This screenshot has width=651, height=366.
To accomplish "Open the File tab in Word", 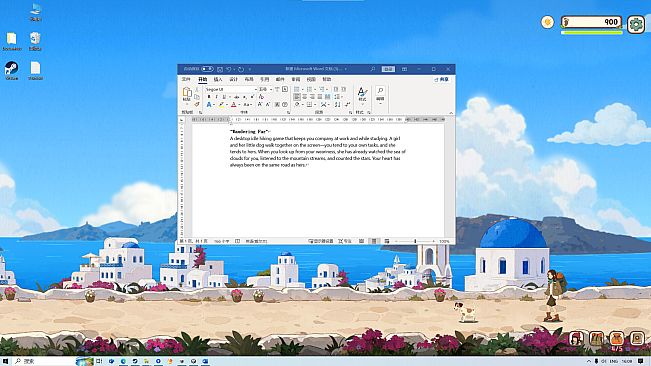I will 186,79.
